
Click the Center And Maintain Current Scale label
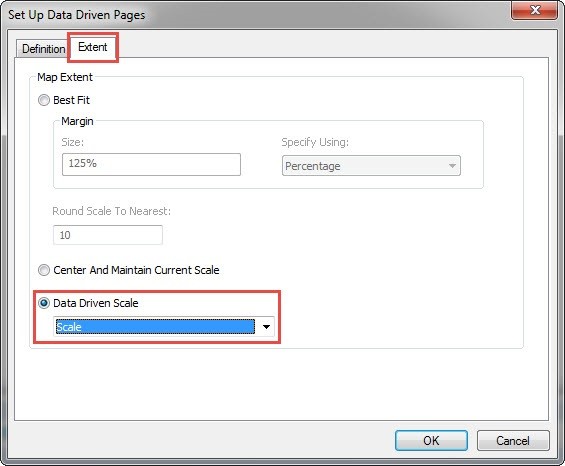click(136, 270)
